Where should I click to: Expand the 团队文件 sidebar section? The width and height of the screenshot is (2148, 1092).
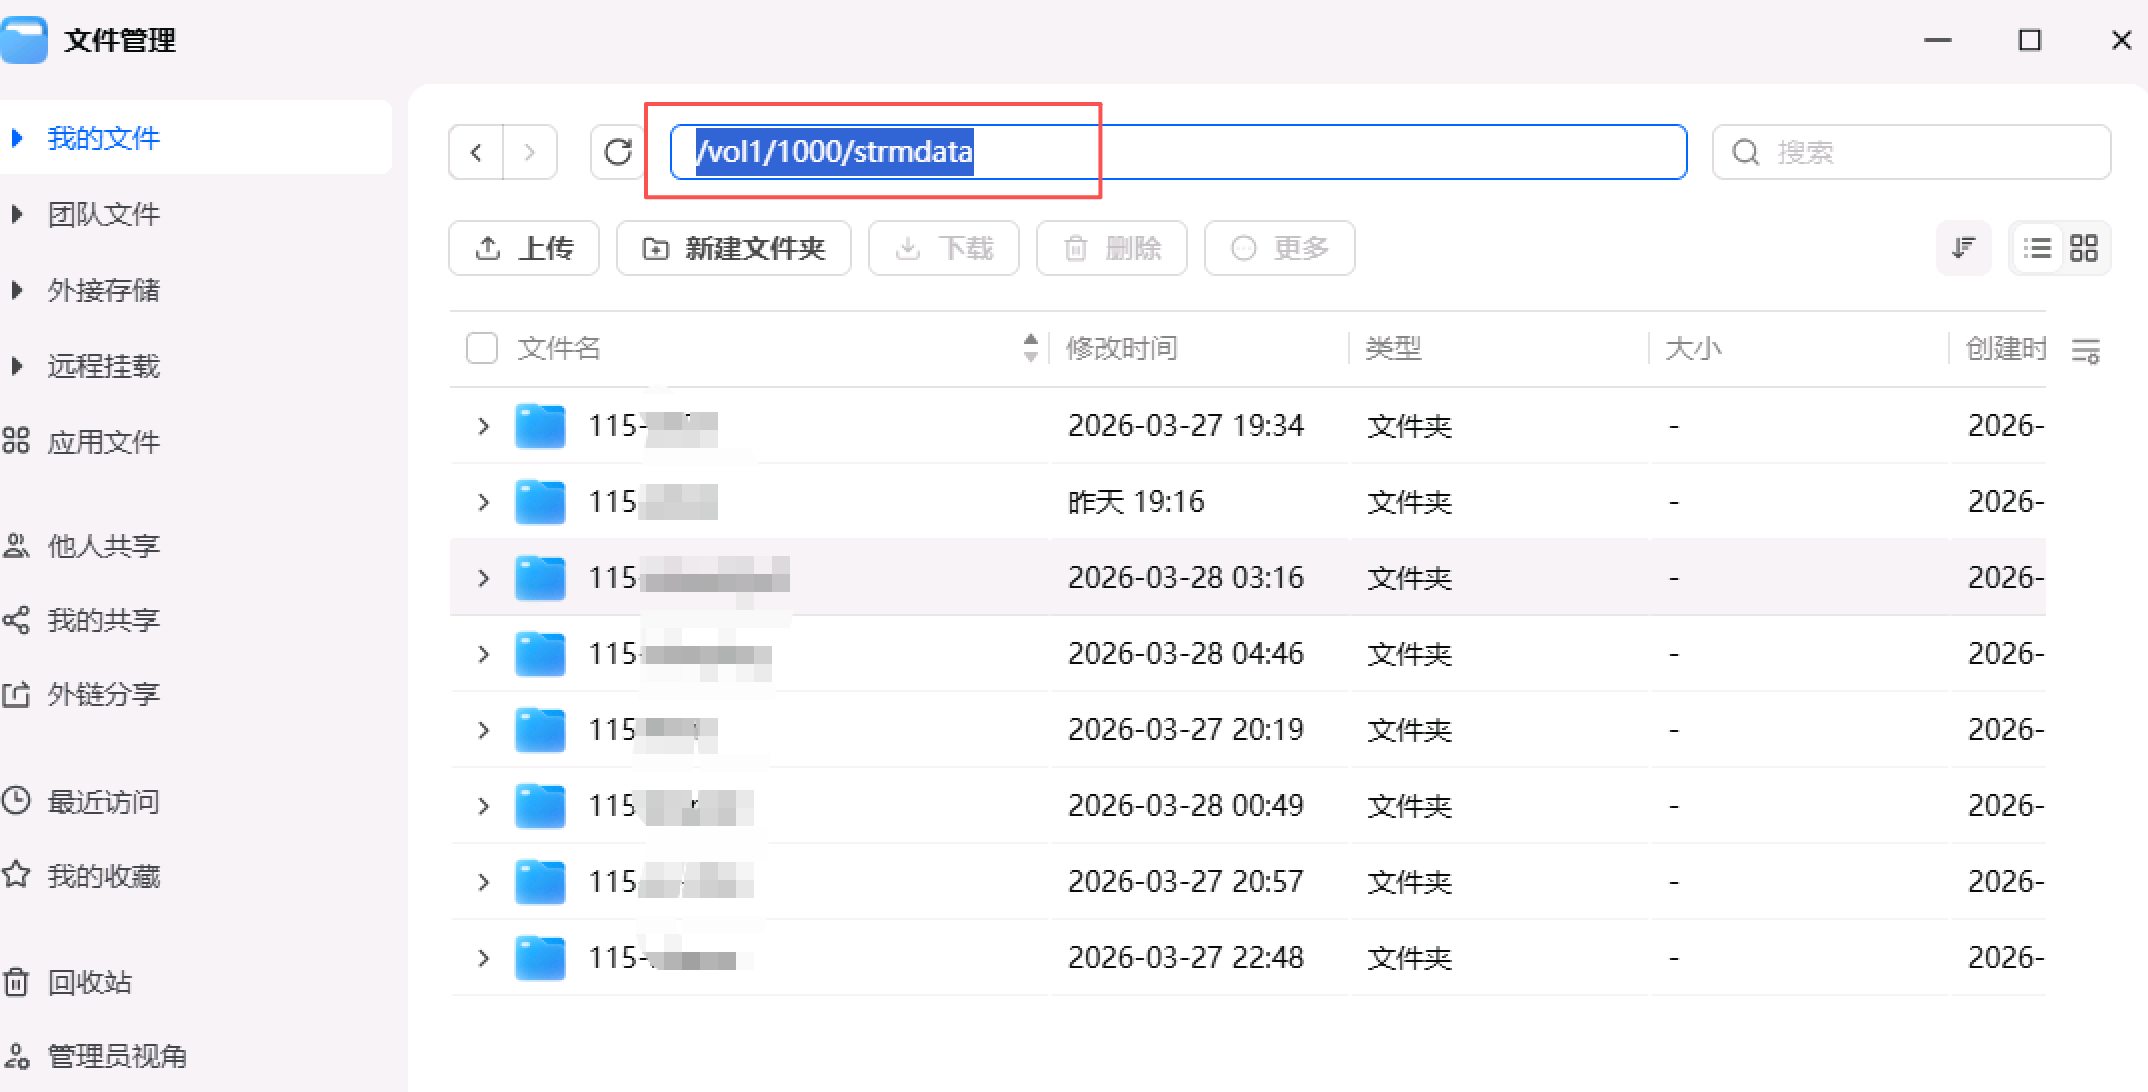coord(17,214)
